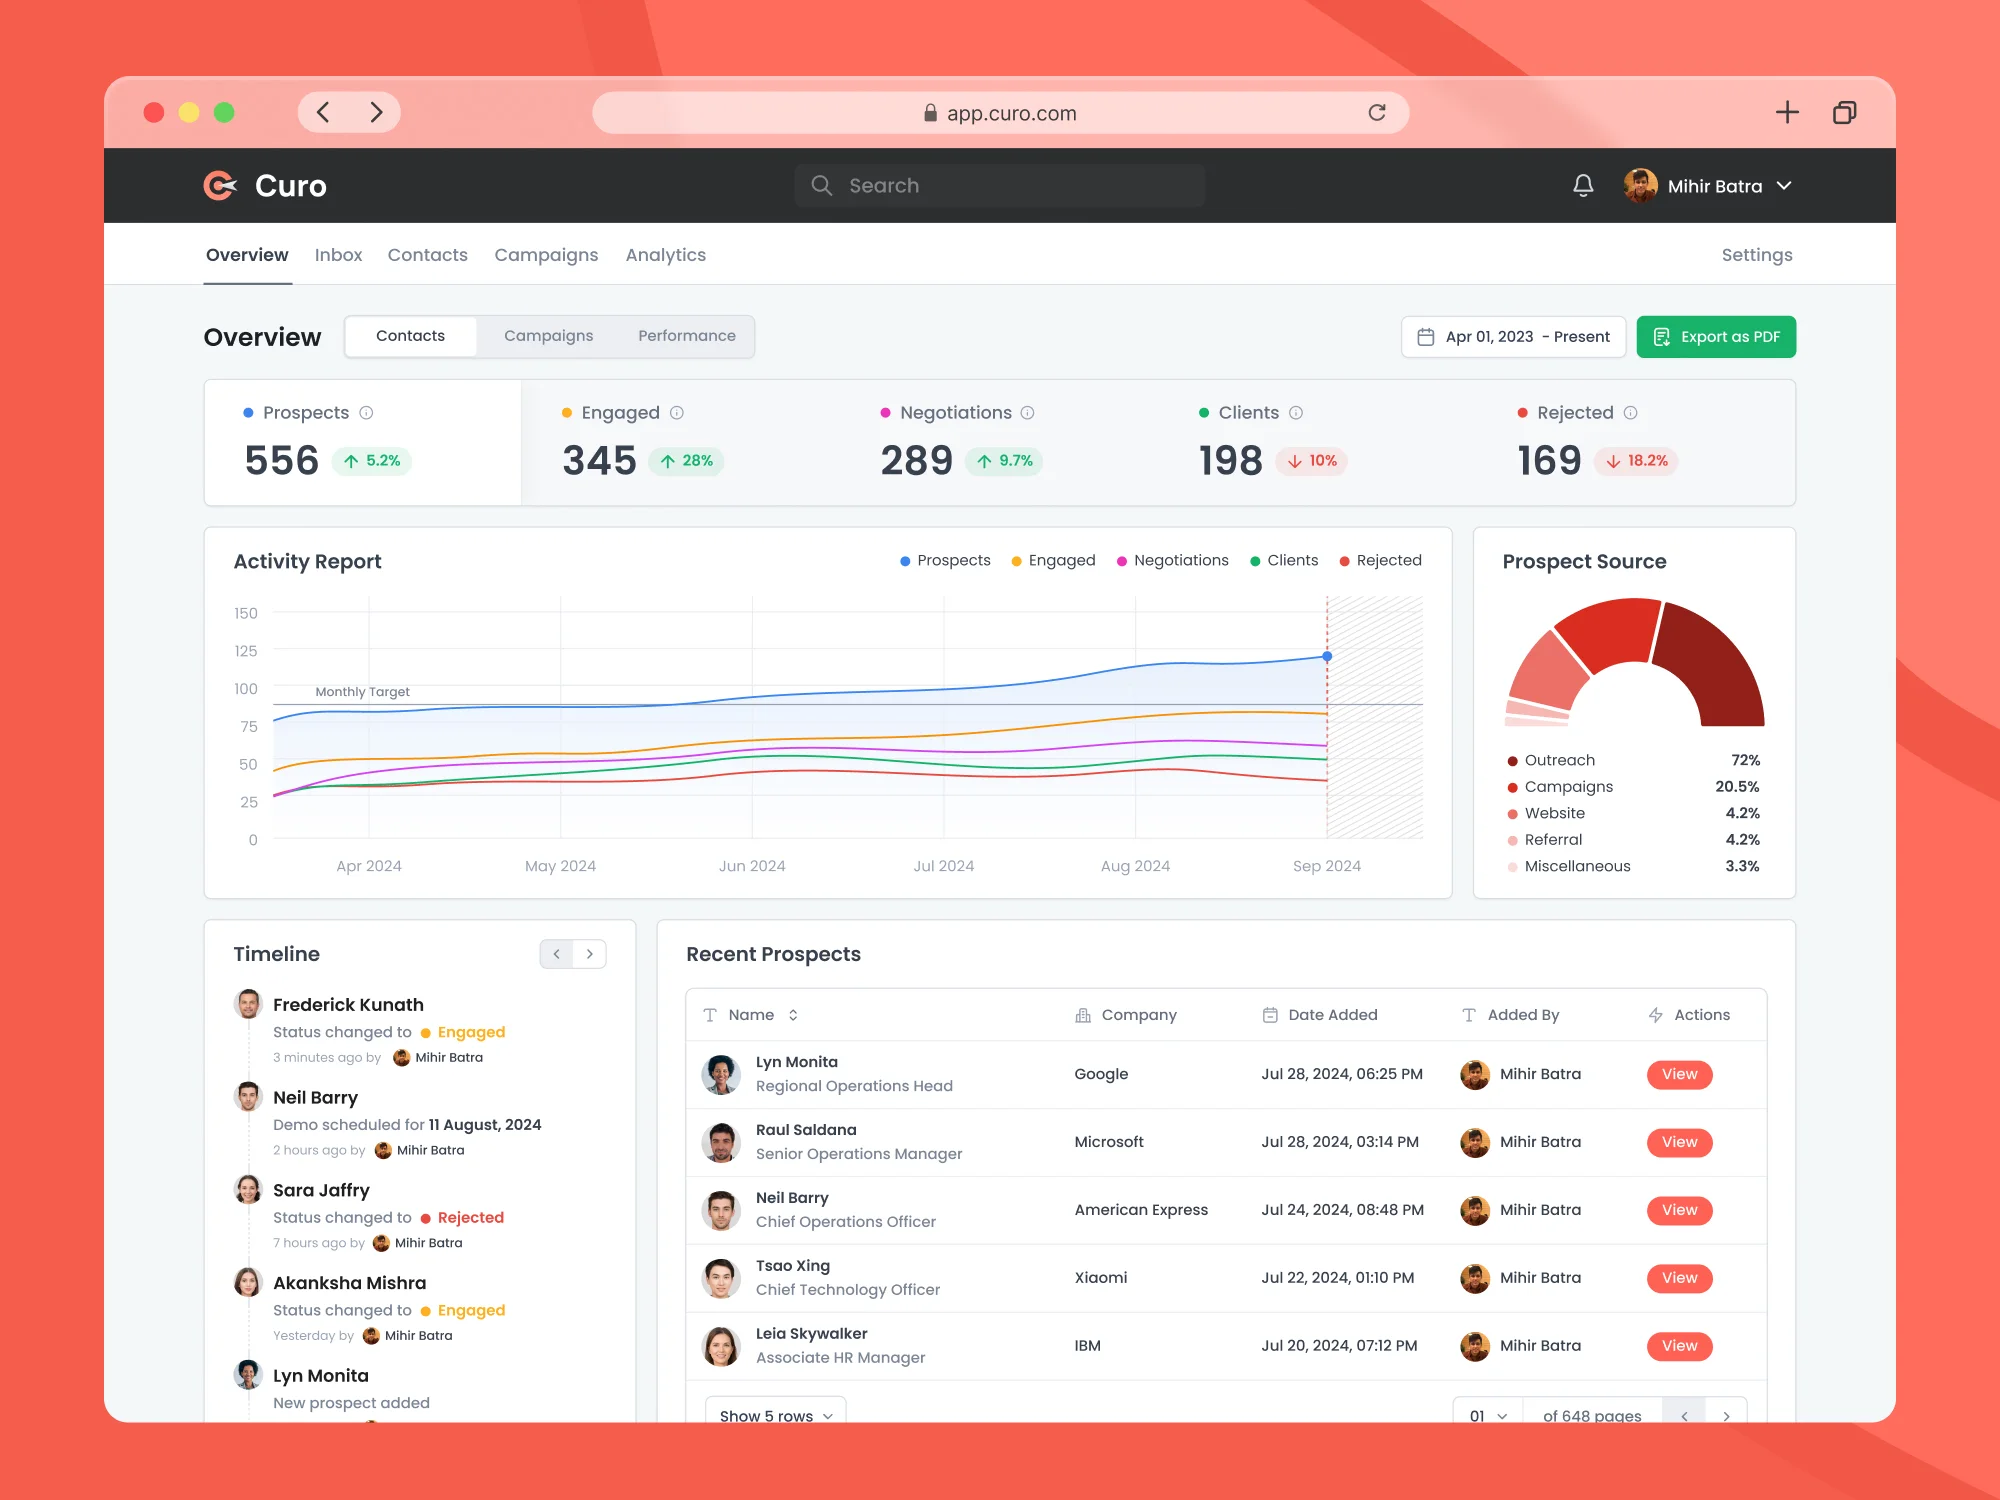Click the Website legend color dot
The width and height of the screenshot is (2000, 1500).
[x=1513, y=814]
